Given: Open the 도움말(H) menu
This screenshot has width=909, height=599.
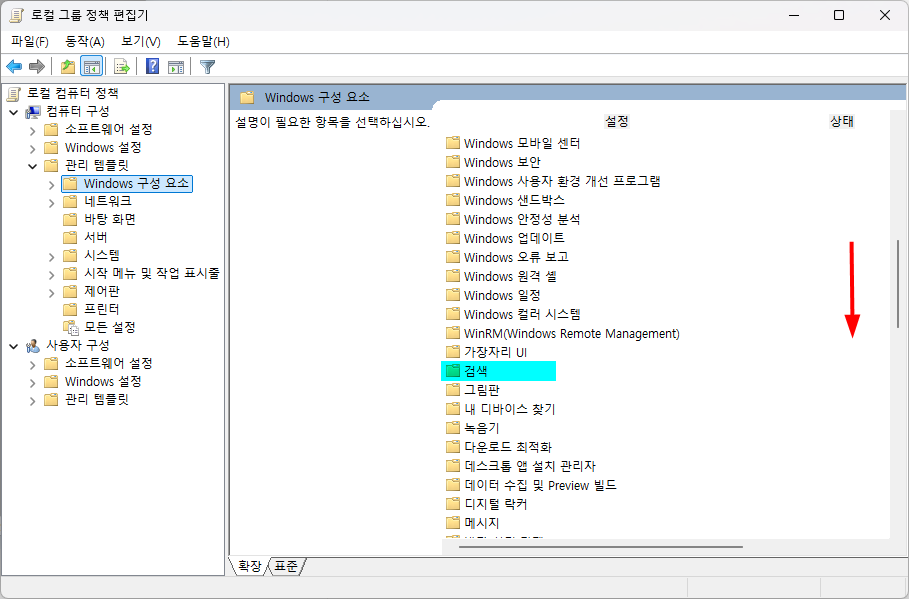Looking at the screenshot, I should [203, 42].
